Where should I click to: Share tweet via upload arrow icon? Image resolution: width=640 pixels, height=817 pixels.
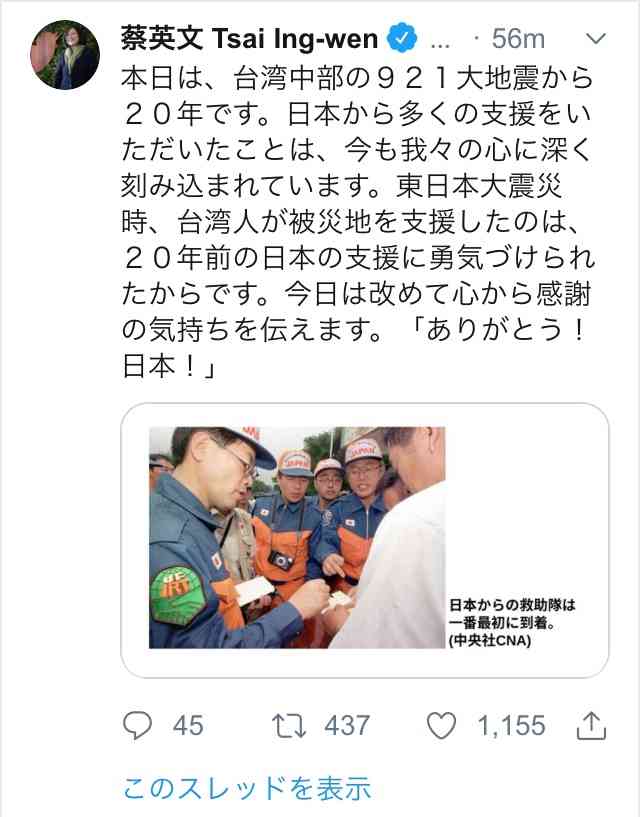tap(592, 725)
